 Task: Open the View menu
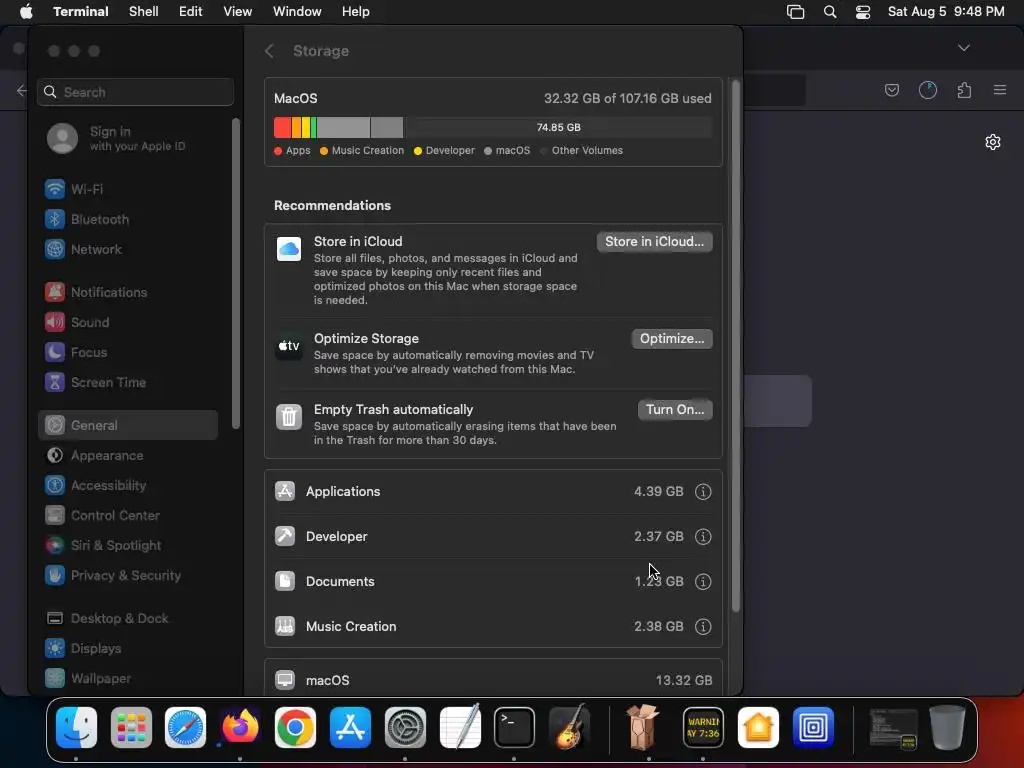point(238,12)
